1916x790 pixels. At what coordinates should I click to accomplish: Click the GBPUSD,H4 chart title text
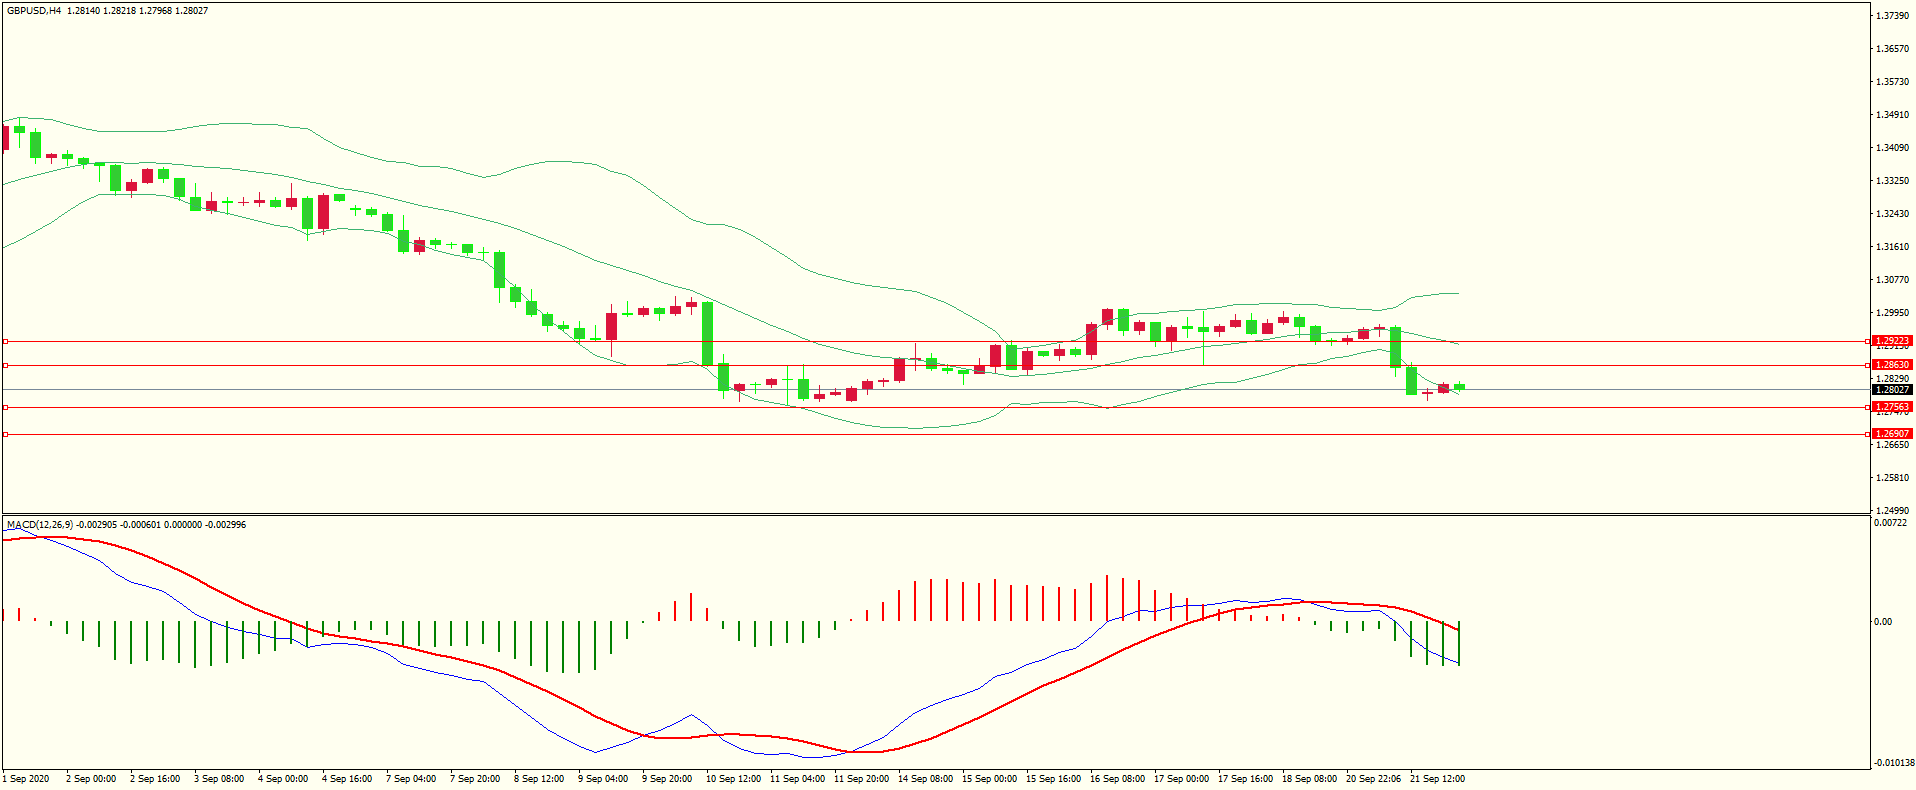34,11
